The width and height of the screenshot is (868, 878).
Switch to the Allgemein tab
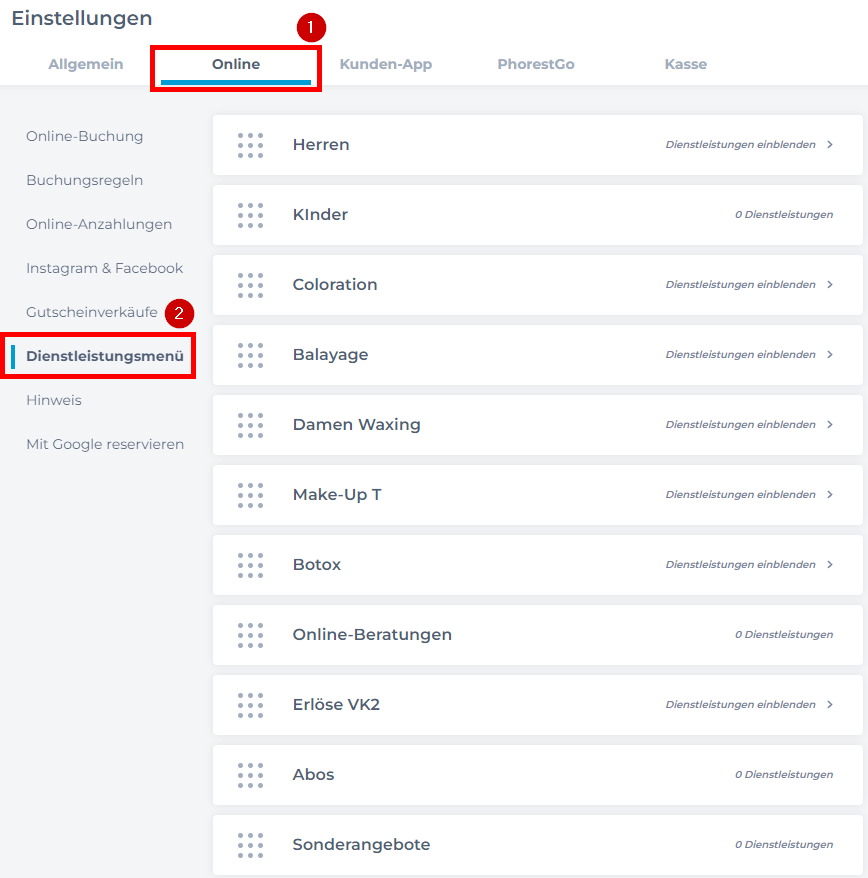[86, 64]
